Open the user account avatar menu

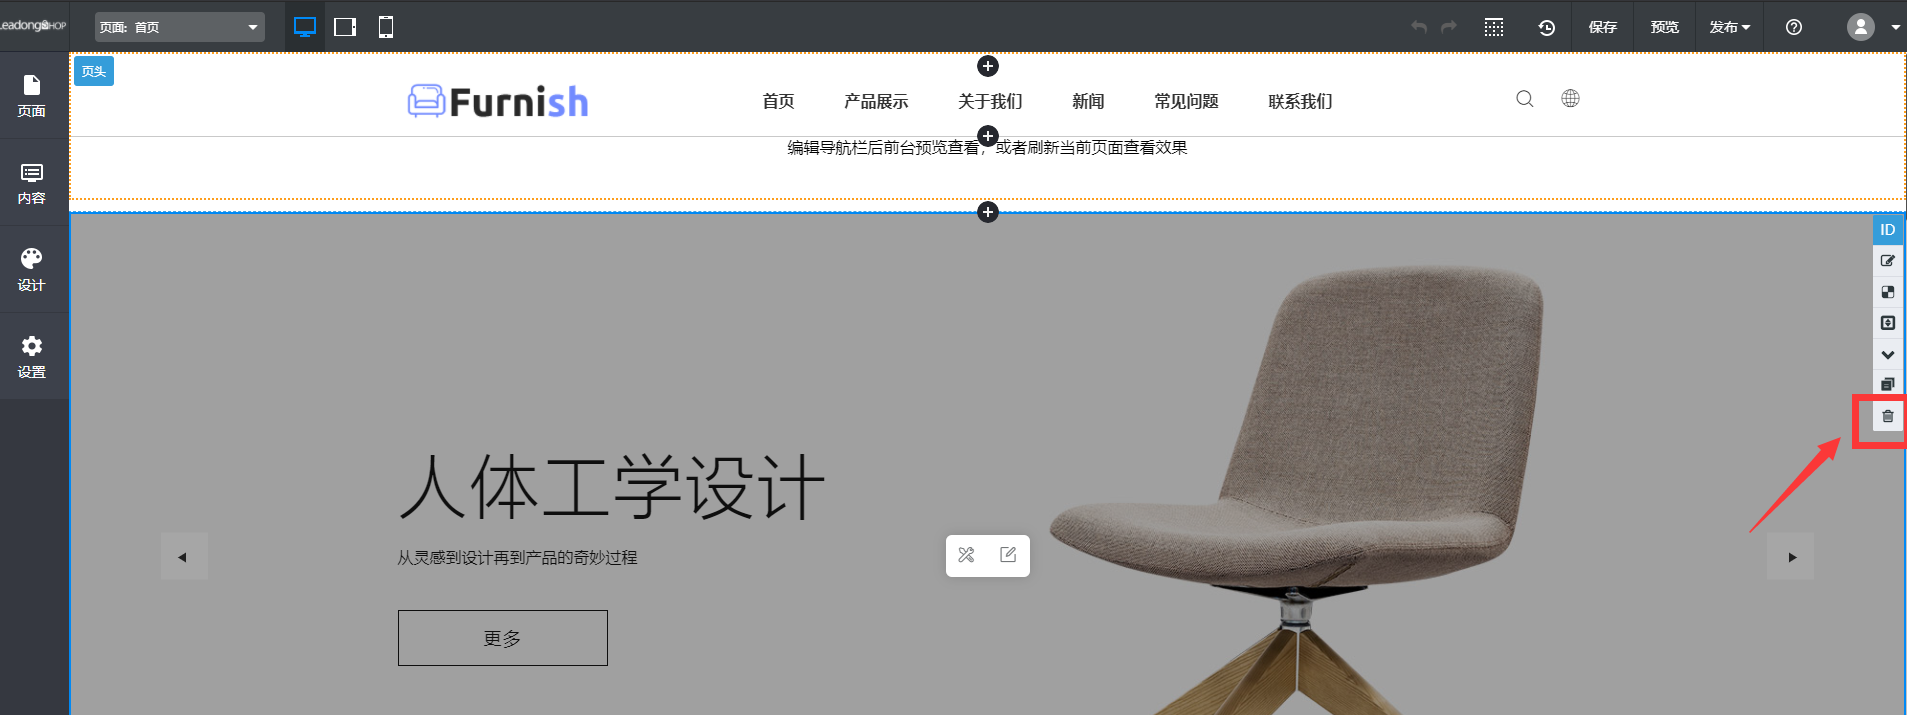1861,27
